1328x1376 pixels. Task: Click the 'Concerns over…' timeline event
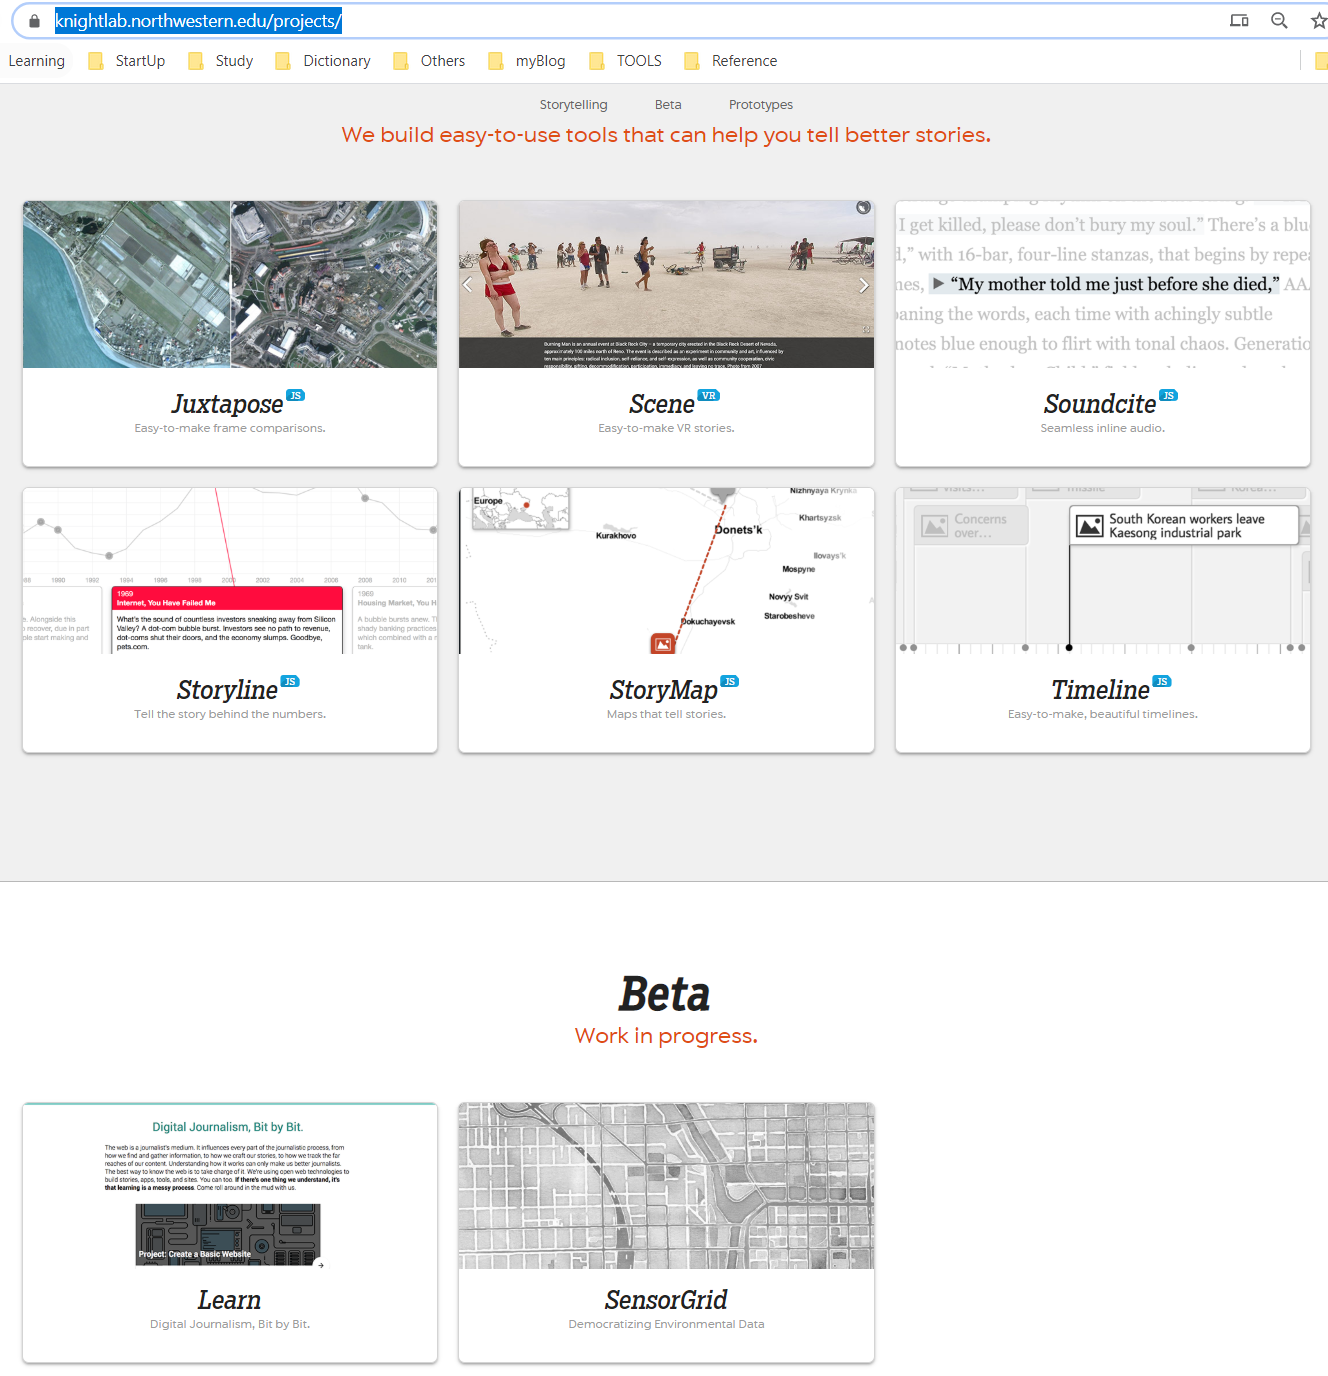pyautogui.click(x=971, y=526)
